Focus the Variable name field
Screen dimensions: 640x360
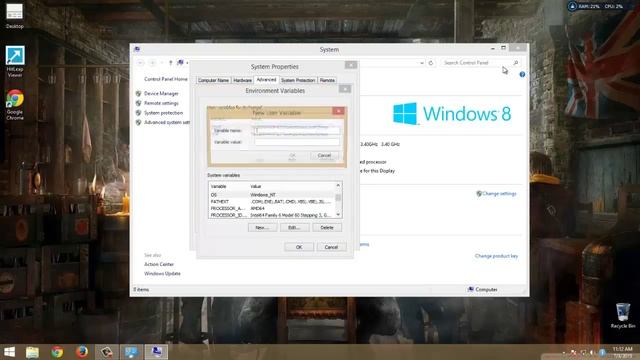tap(297, 131)
